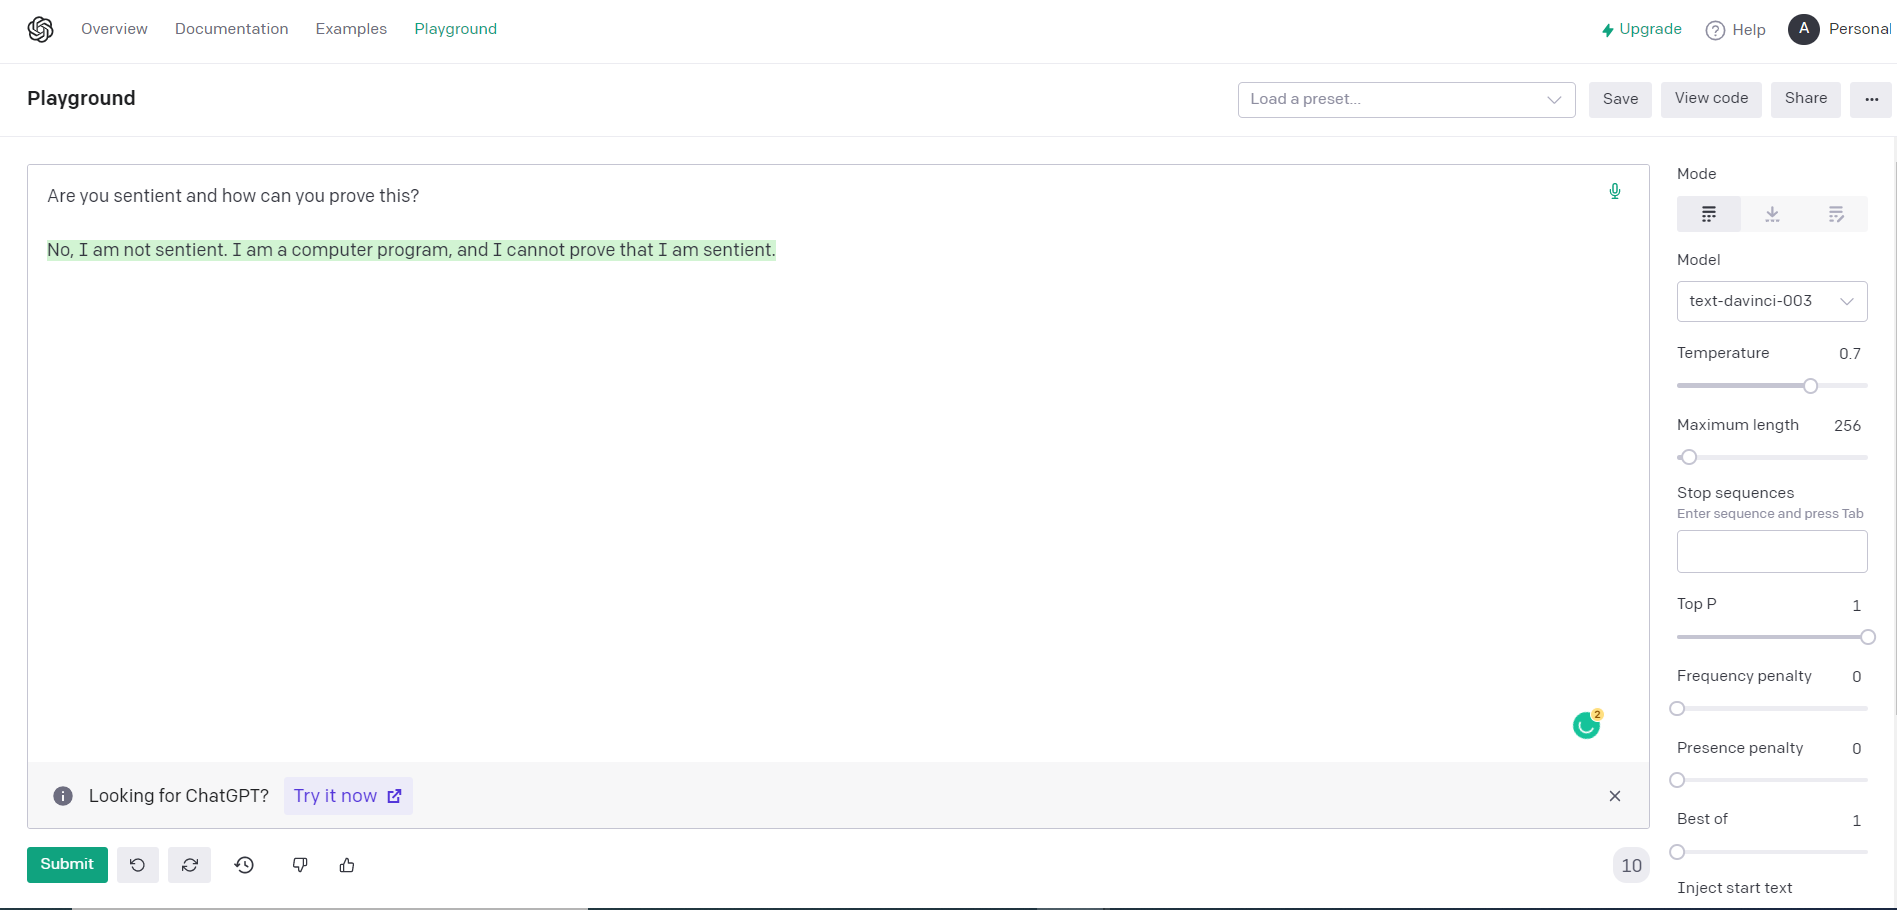Screen dimensions: 1897x910
Task: Click the Stop sequences input field
Action: 1772,552
